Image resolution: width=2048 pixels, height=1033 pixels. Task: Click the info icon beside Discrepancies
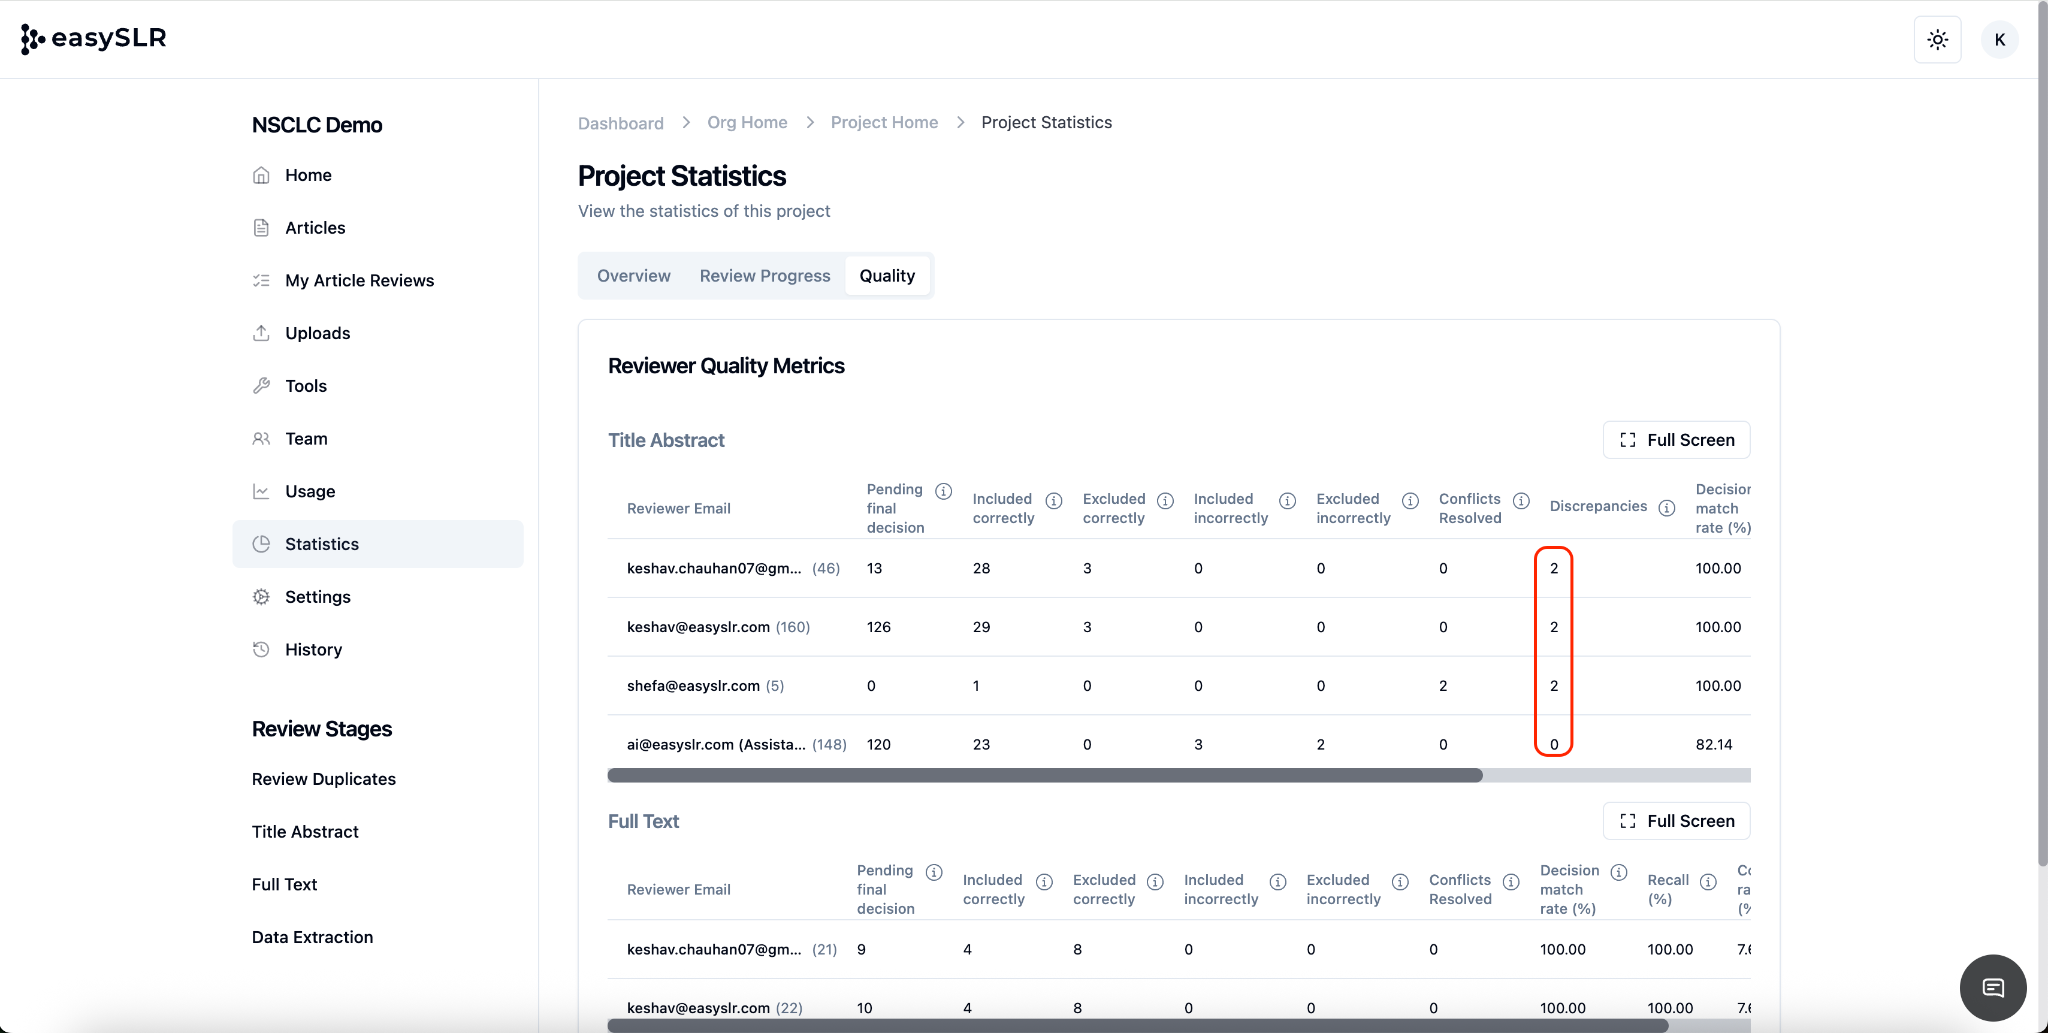coord(1666,508)
